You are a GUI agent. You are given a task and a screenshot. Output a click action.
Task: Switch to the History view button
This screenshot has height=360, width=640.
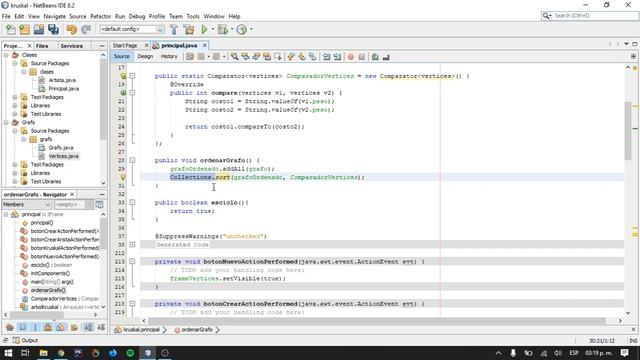click(169, 56)
